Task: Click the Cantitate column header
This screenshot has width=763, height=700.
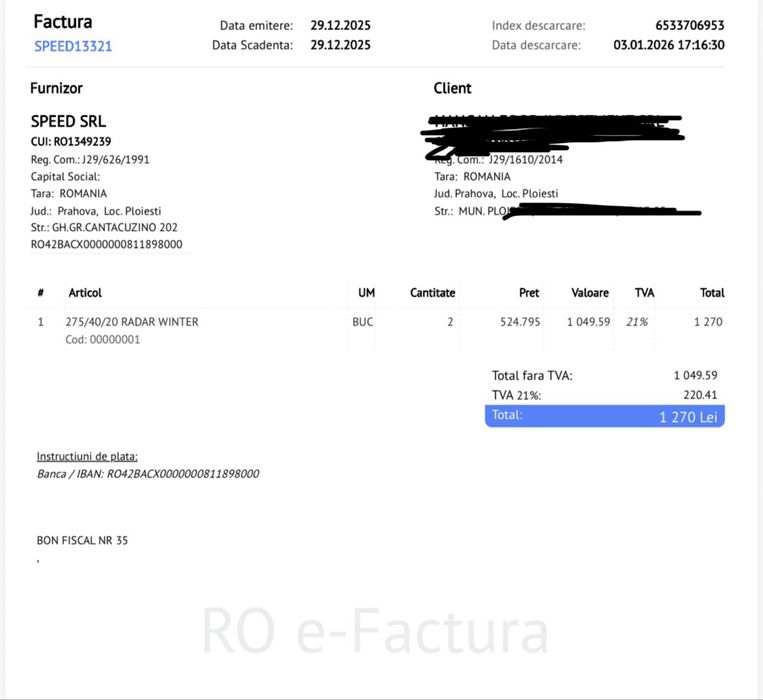Action: point(432,293)
